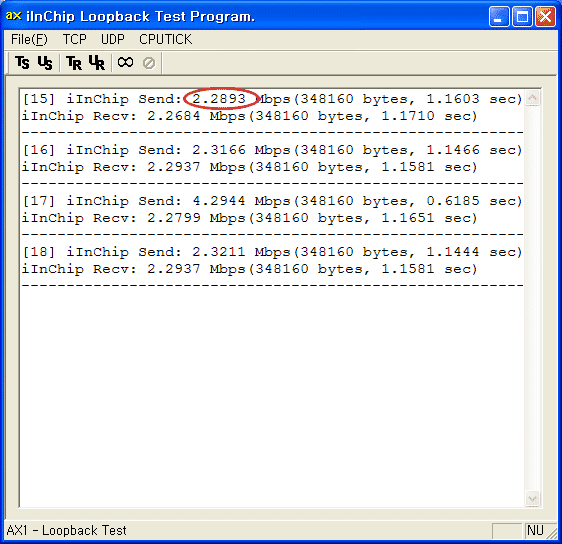Click the Send value '2.3166' in the log

pyautogui.click(x=219, y=149)
